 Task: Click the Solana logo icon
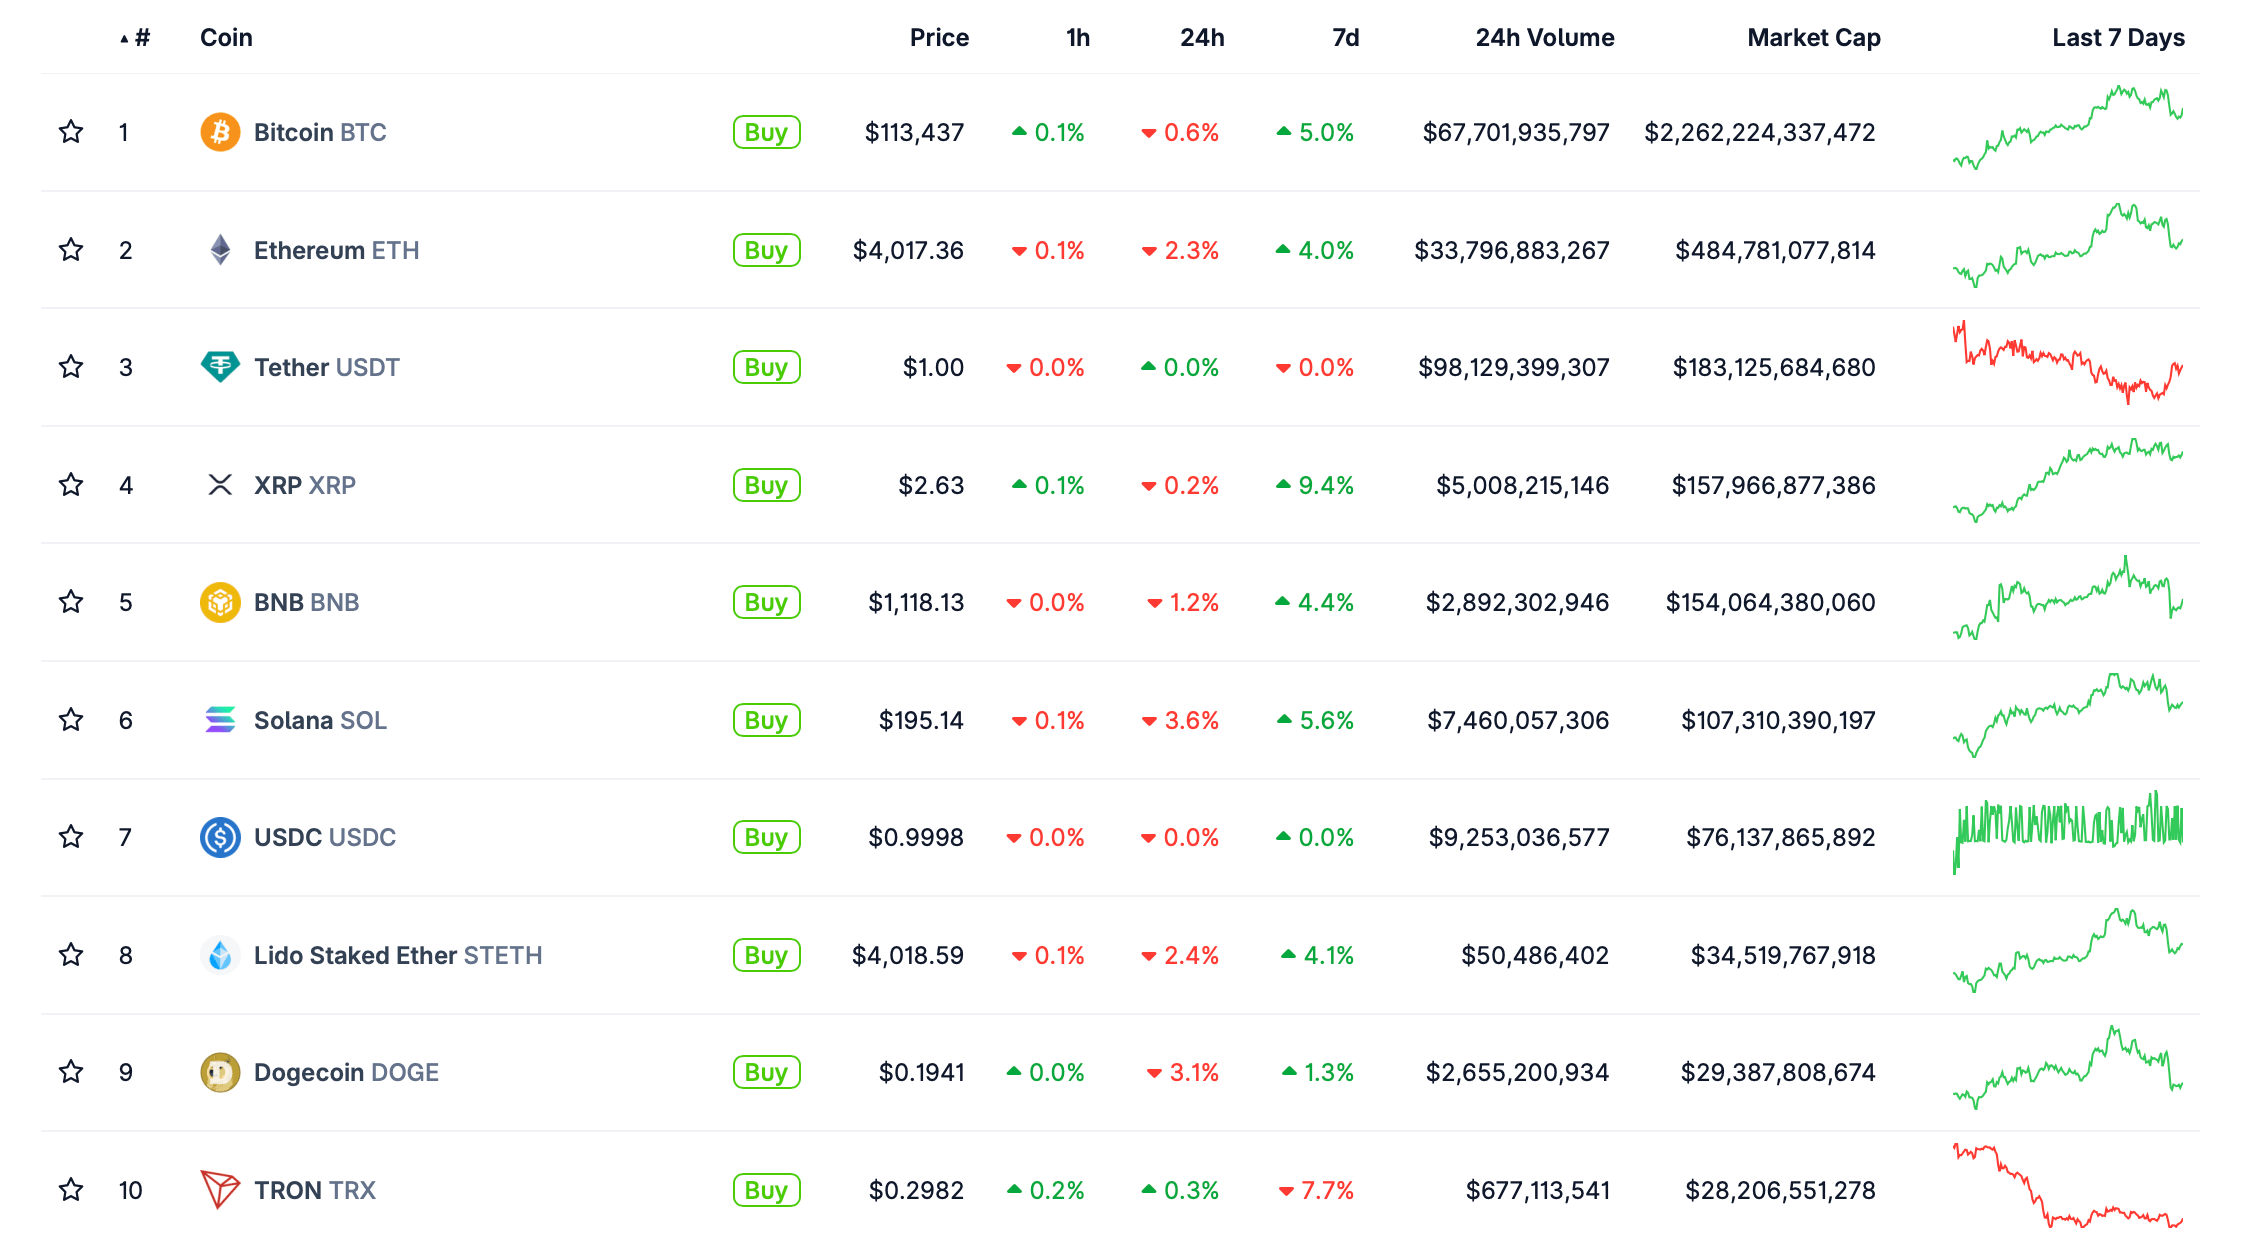(x=220, y=720)
